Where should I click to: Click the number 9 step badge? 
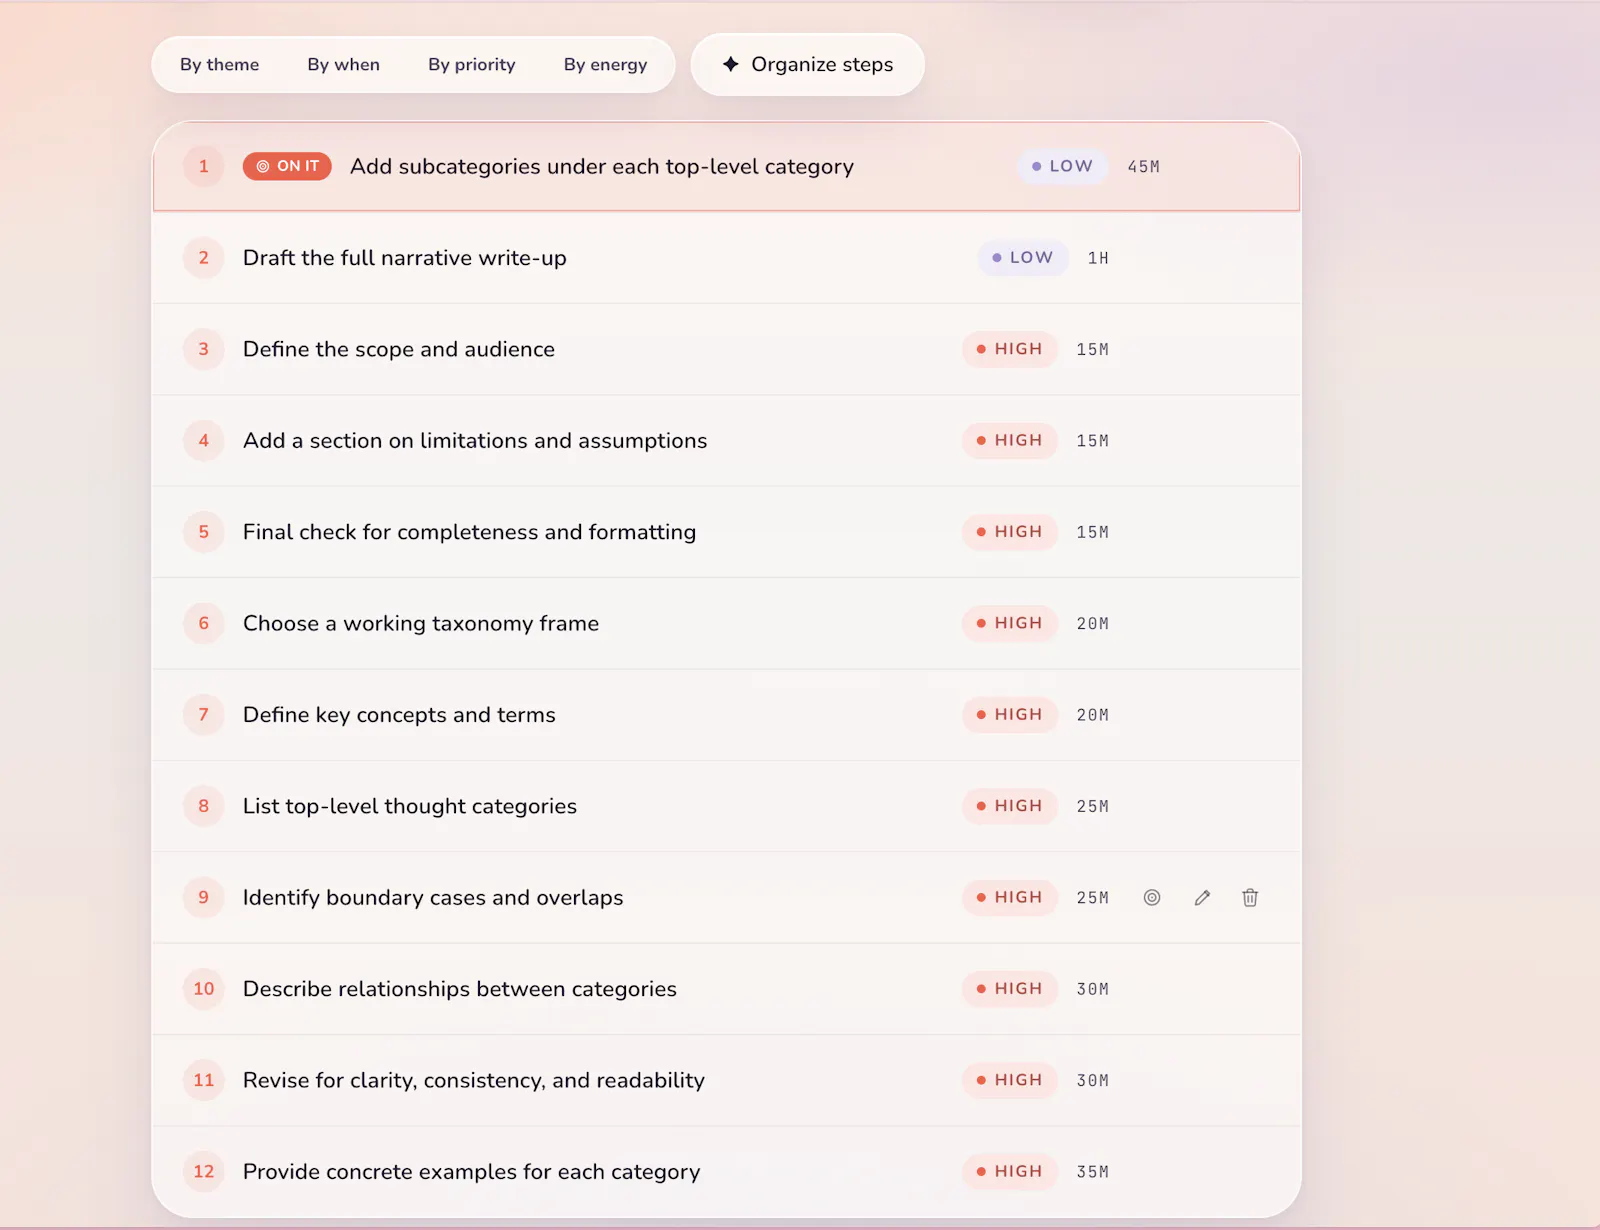[x=204, y=898]
